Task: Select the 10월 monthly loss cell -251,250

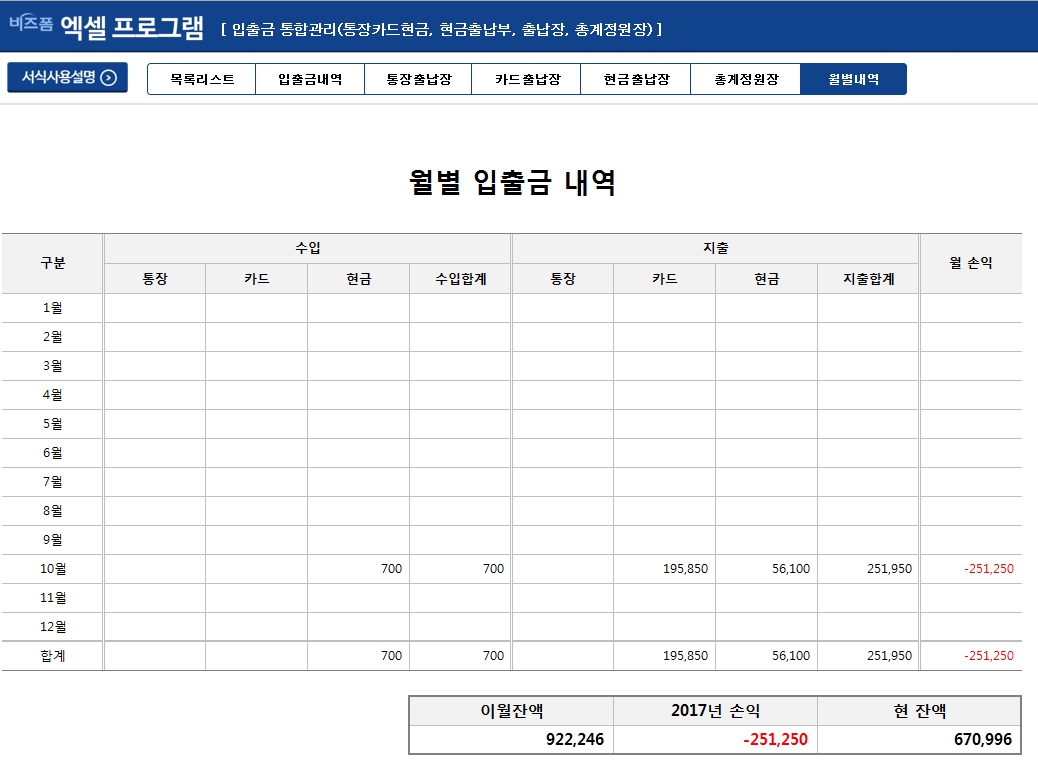Action: pos(970,569)
